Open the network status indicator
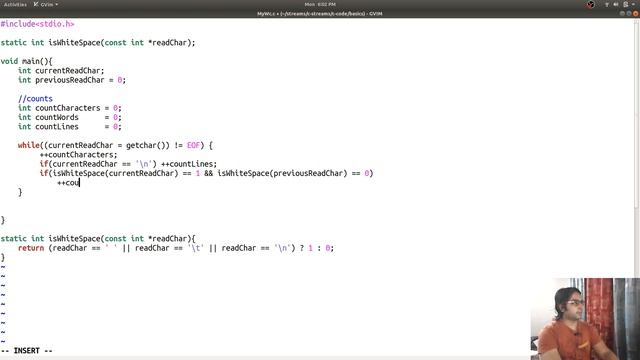The width and height of the screenshot is (640, 360). pyautogui.click(x=607, y=4)
